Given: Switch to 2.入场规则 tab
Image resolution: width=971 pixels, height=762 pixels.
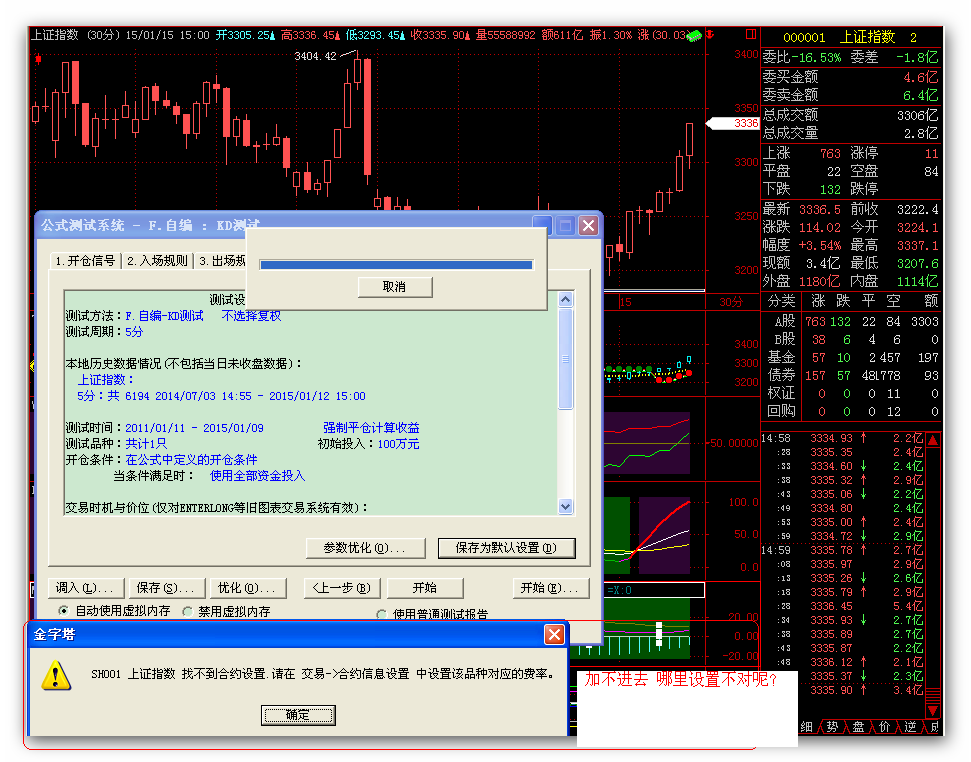Looking at the screenshot, I should [157, 261].
